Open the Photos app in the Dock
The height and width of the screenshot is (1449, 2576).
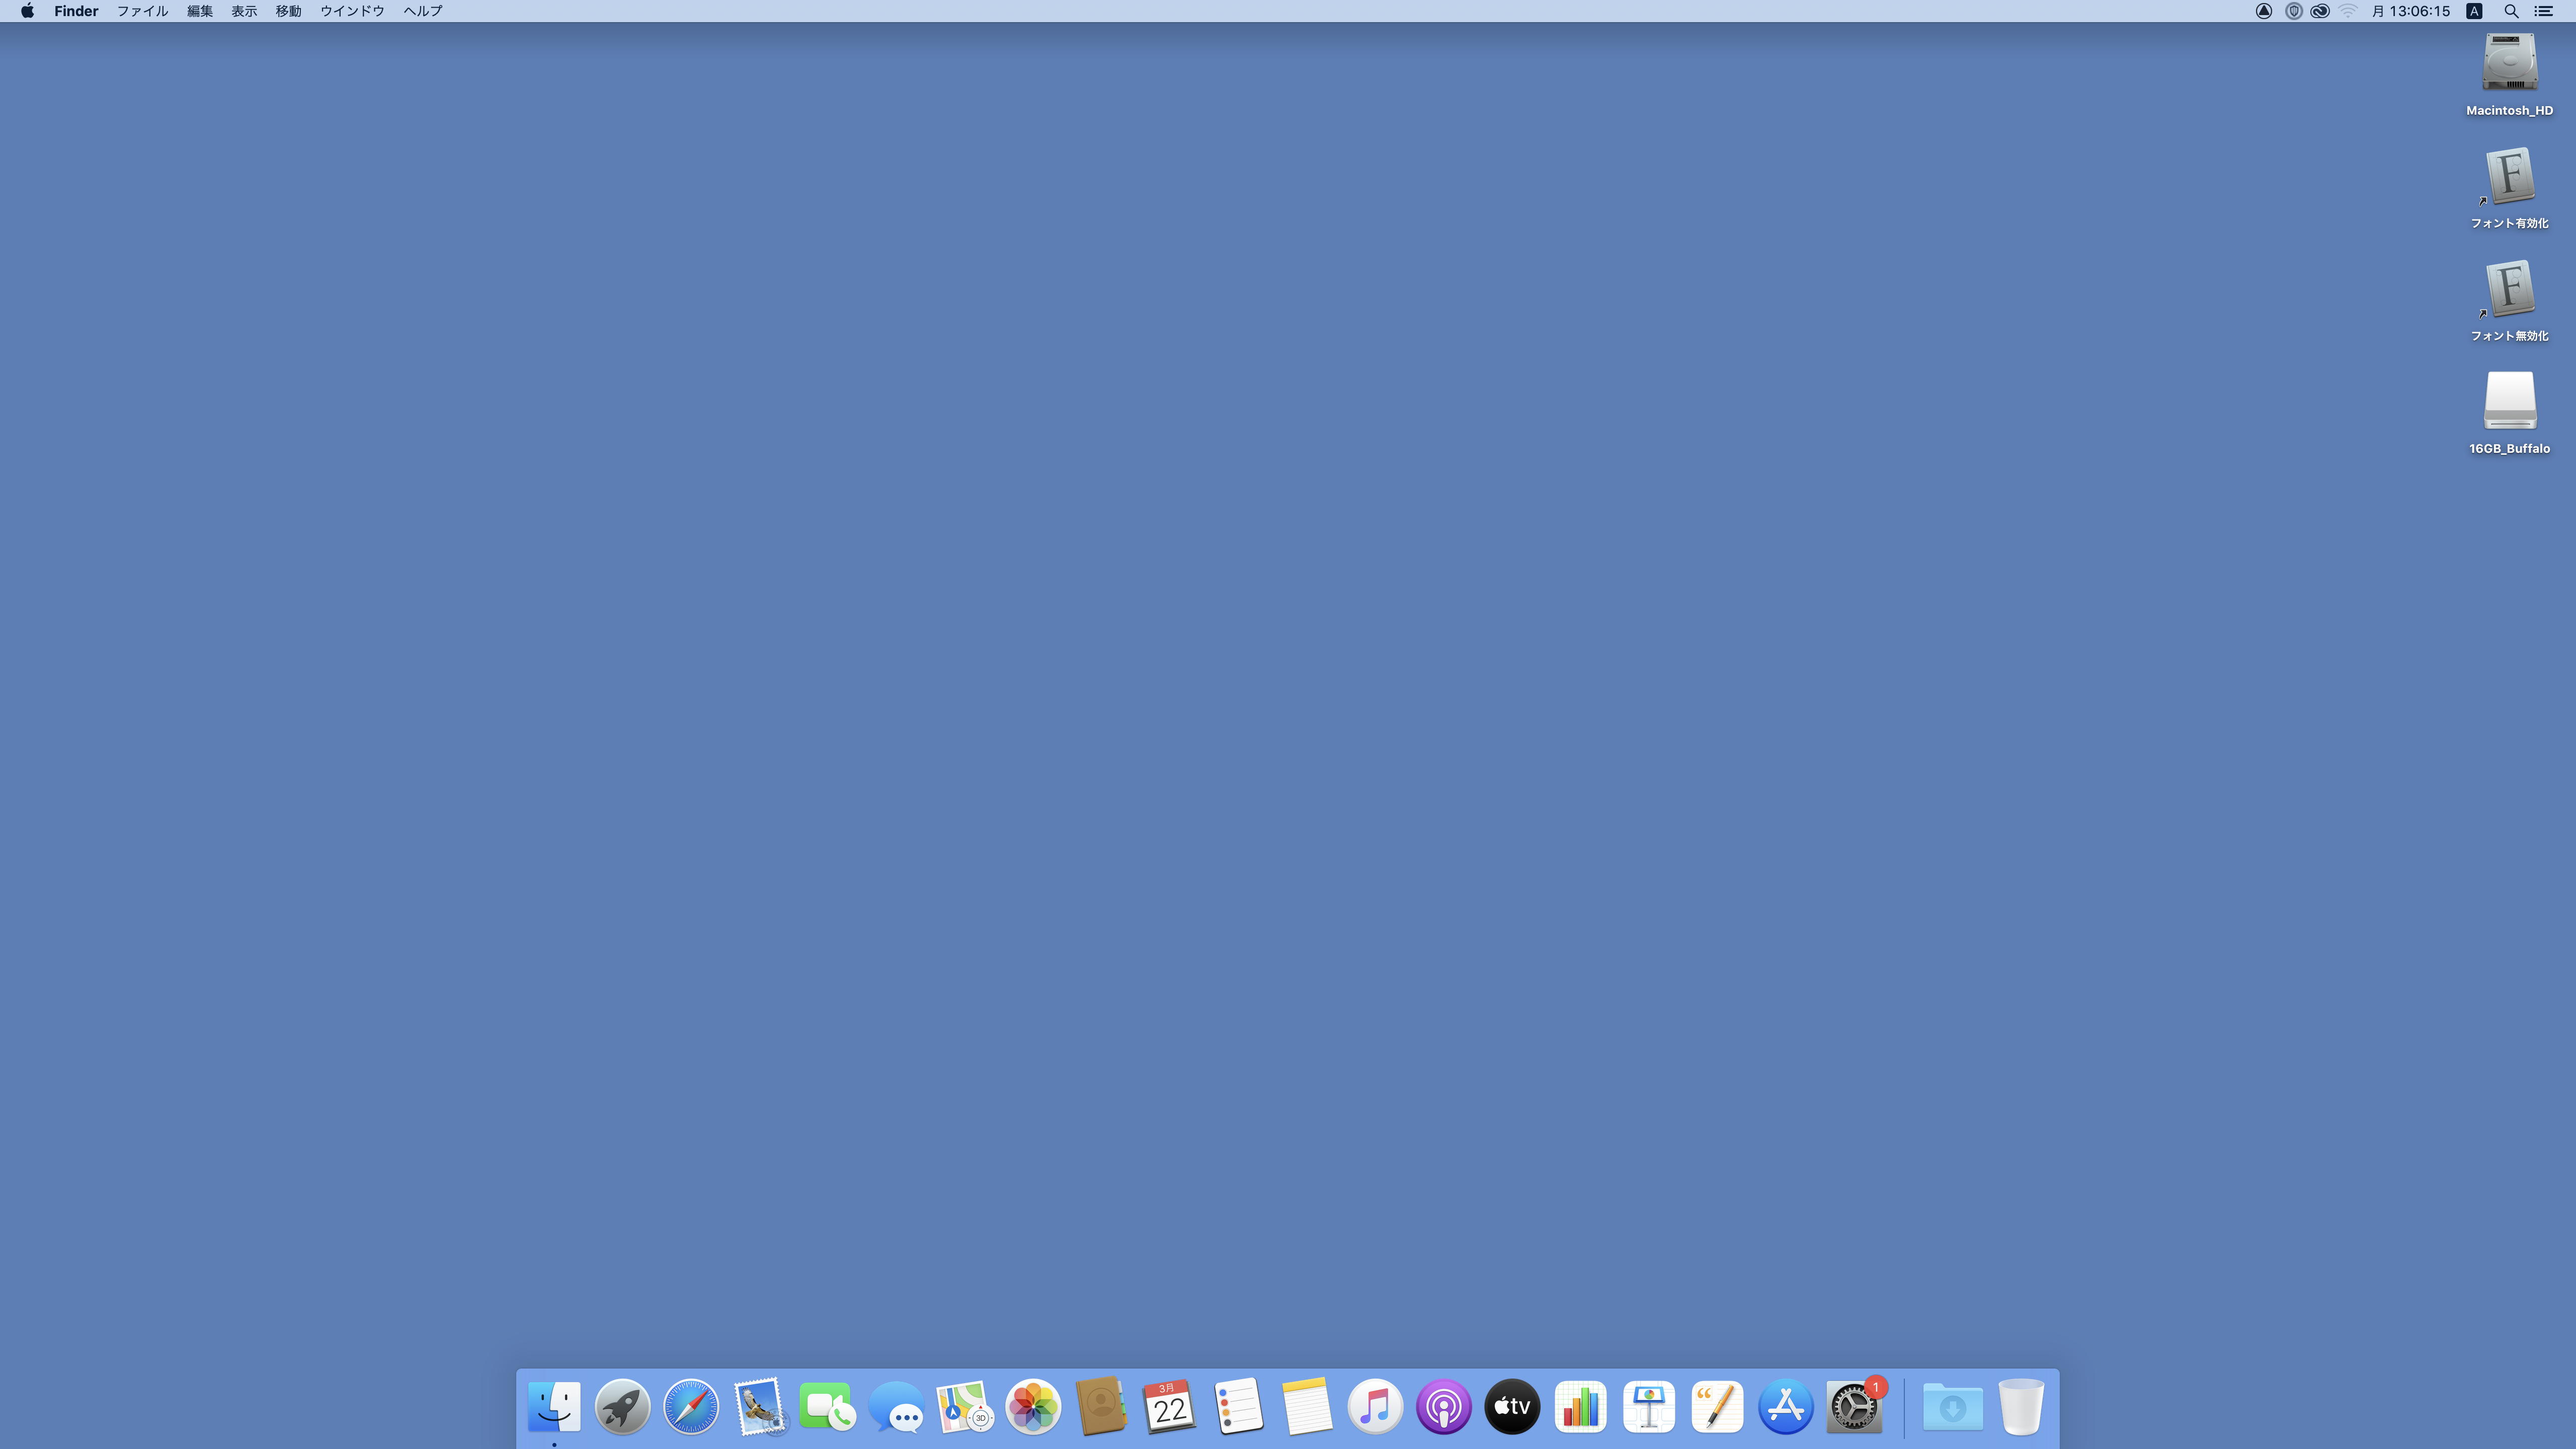click(x=1033, y=1407)
